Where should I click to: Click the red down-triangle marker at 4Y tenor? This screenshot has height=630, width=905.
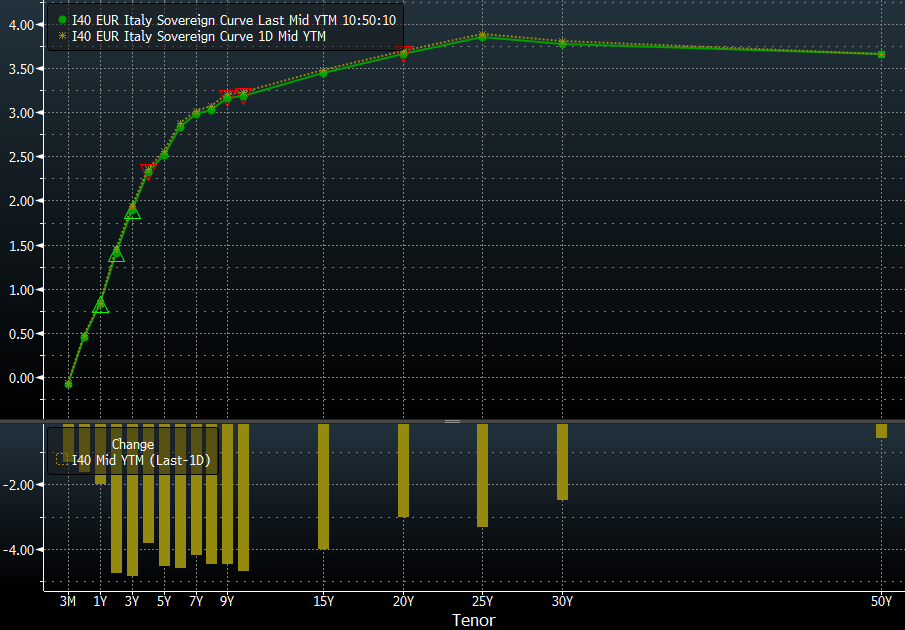148,169
